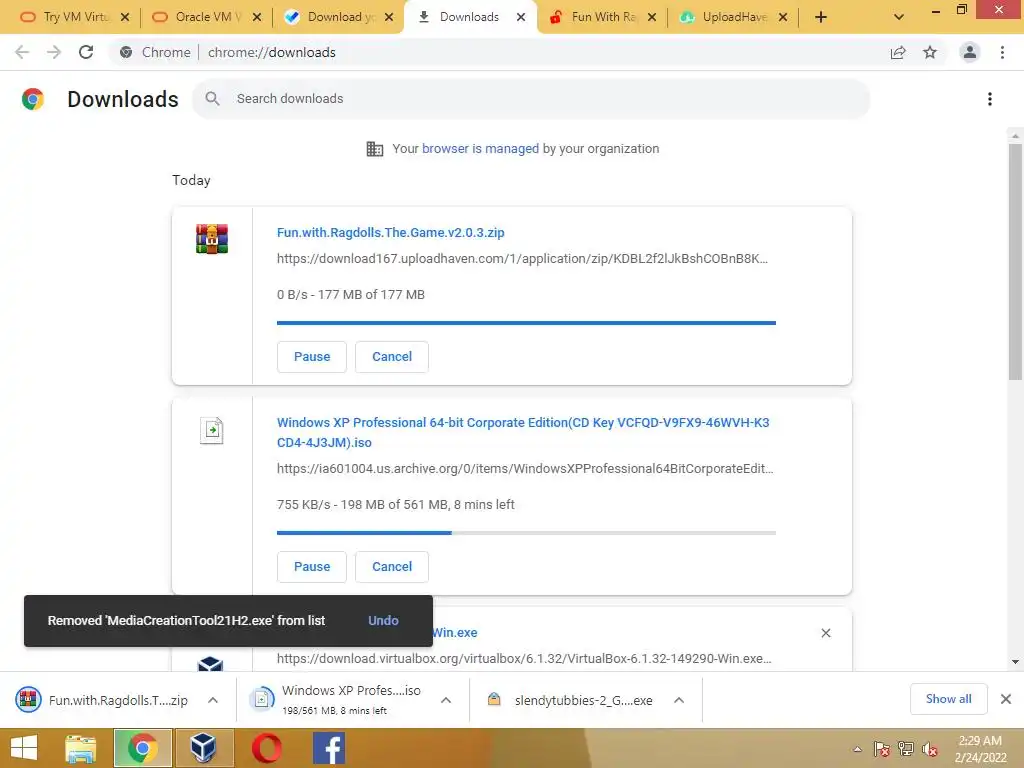This screenshot has width=1024, height=768.
Task: Close the Fun With Ra tab
Action: 651,17
